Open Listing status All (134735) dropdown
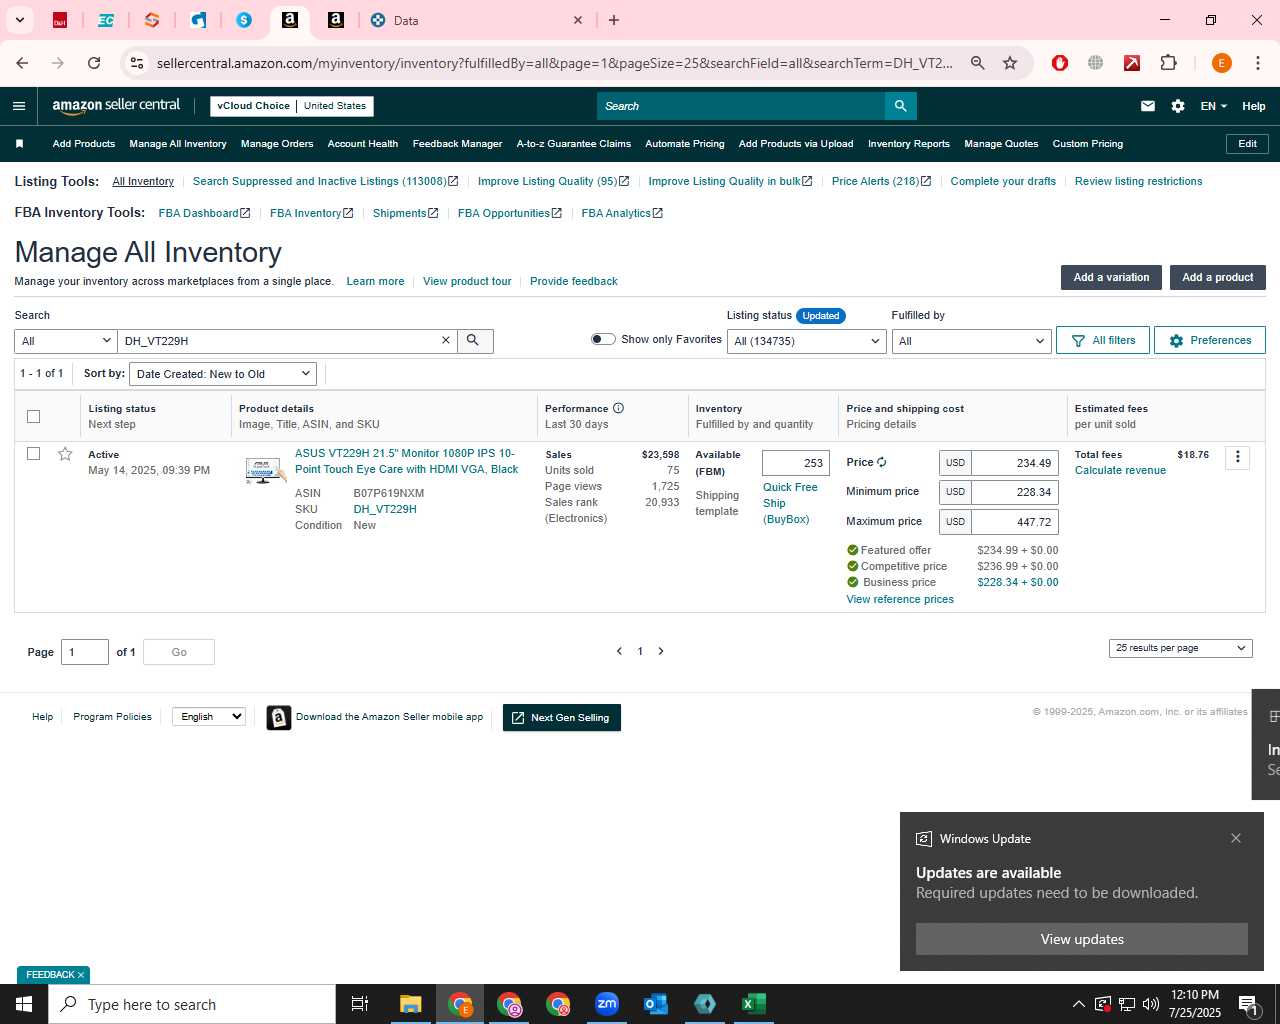The width and height of the screenshot is (1280, 1024). [x=806, y=341]
